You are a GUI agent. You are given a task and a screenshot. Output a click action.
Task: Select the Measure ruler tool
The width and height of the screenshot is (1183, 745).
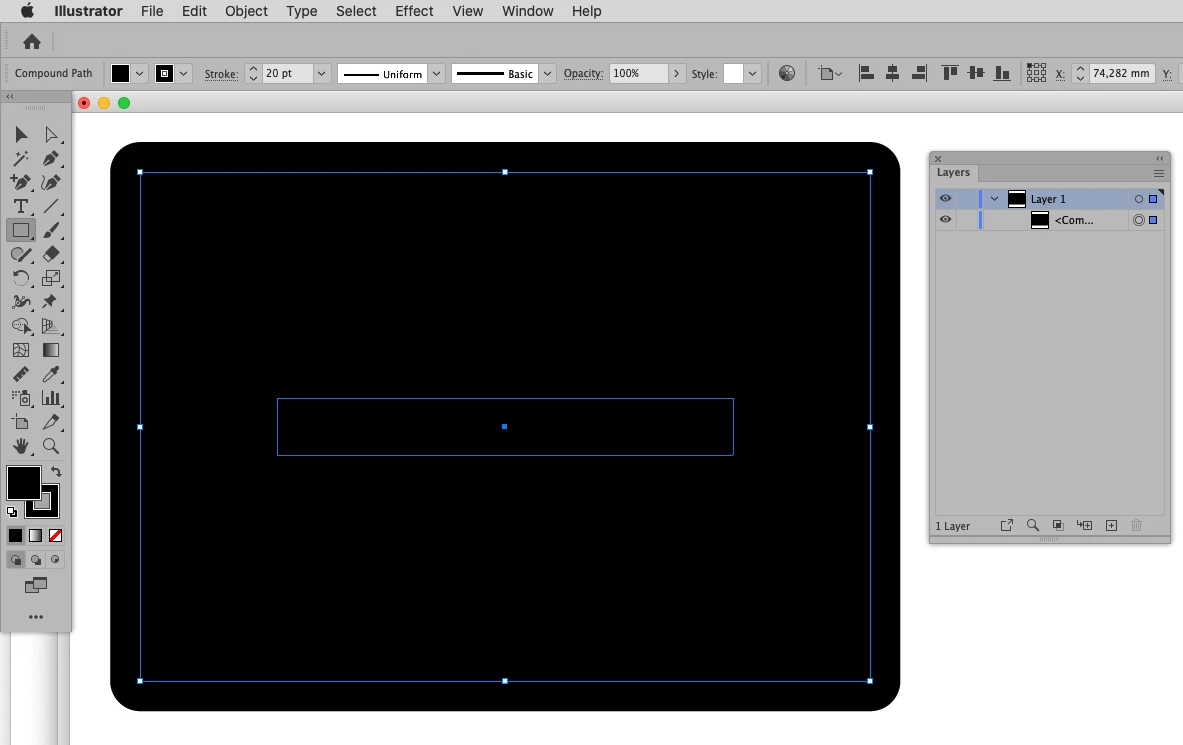coord(21,374)
